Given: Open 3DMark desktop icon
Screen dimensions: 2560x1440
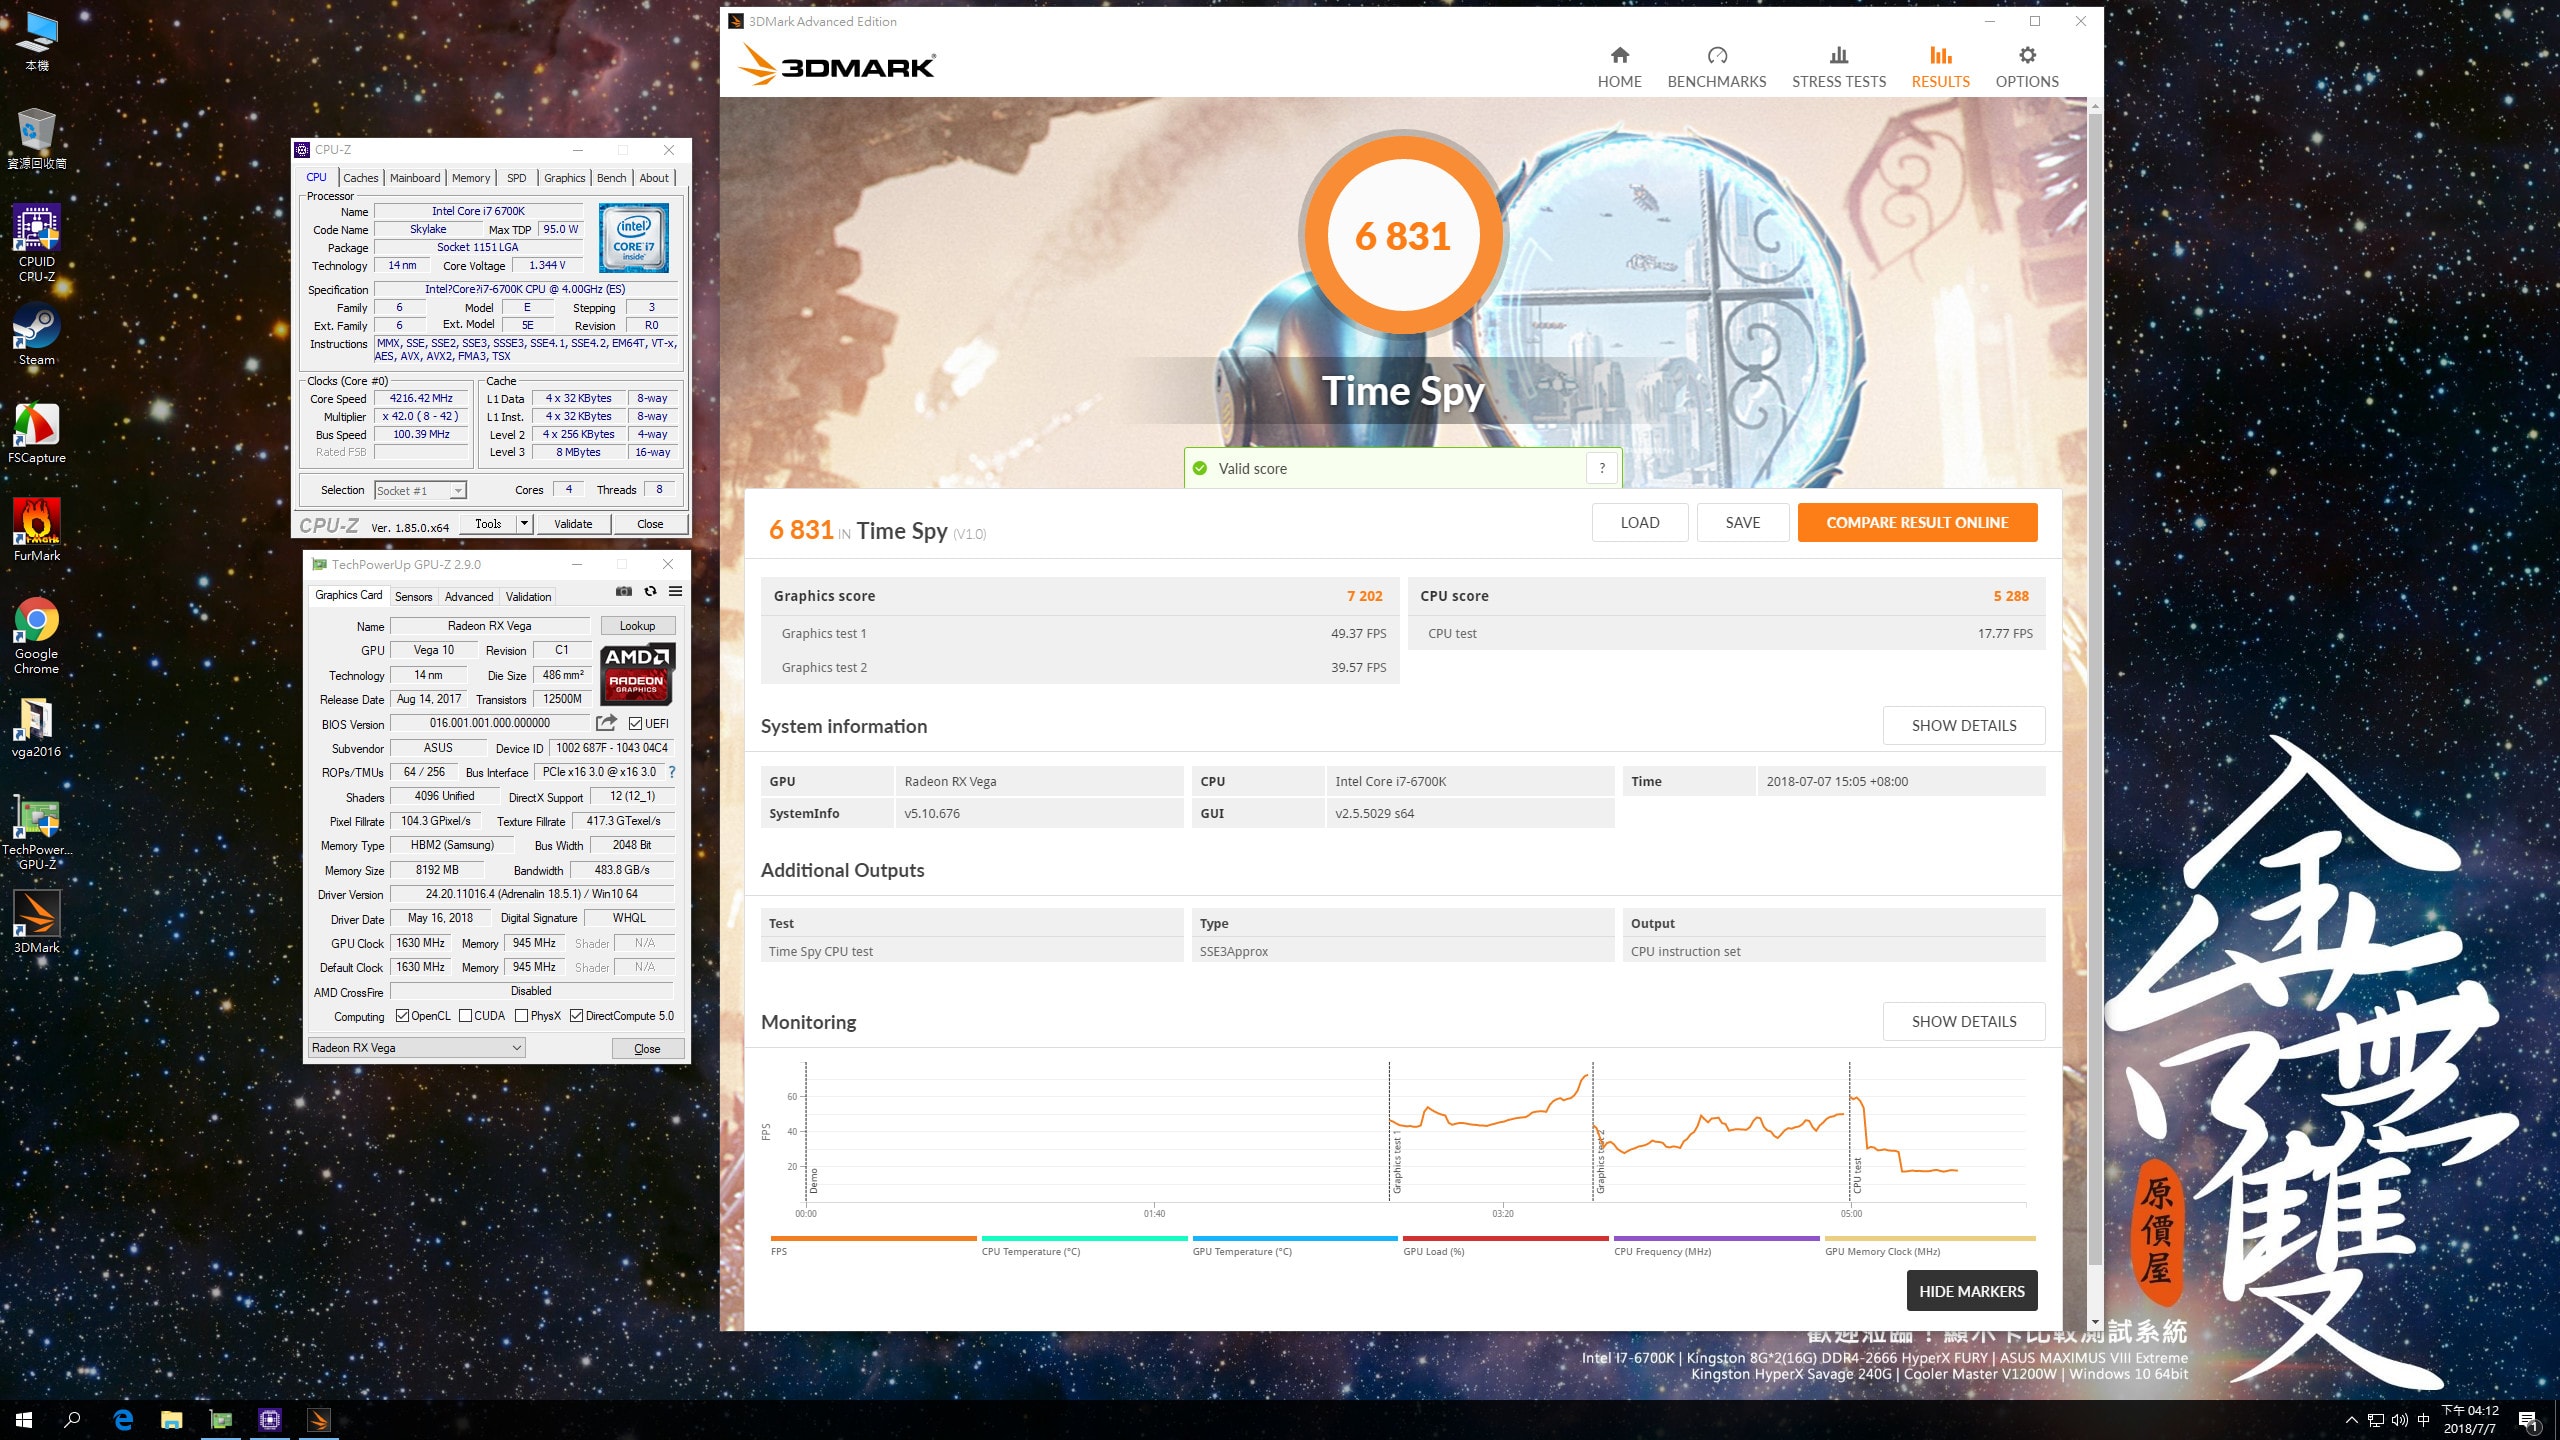Looking at the screenshot, I should point(37,922).
